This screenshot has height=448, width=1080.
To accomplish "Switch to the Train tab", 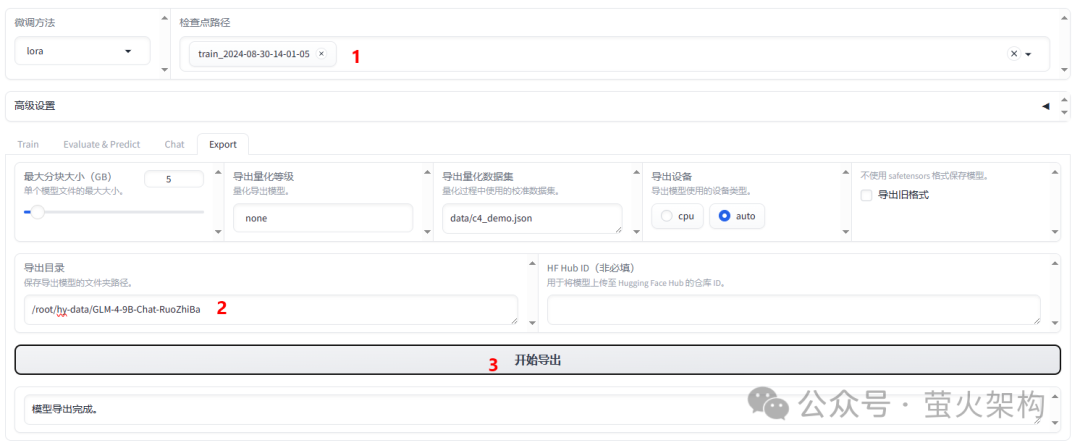I will [x=28, y=144].
